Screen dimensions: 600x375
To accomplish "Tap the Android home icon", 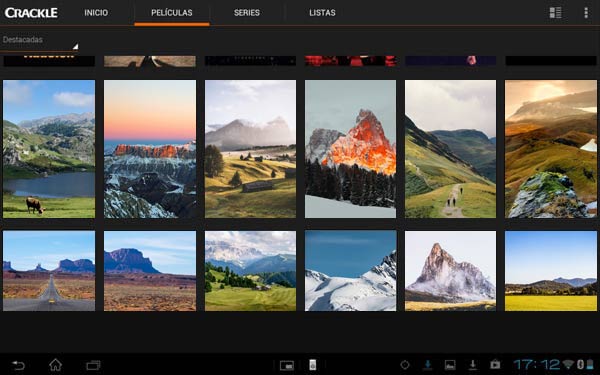I will pos(55,365).
